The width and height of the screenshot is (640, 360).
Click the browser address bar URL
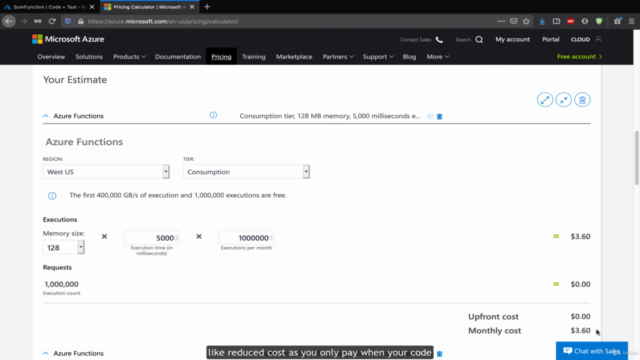[x=163, y=21]
